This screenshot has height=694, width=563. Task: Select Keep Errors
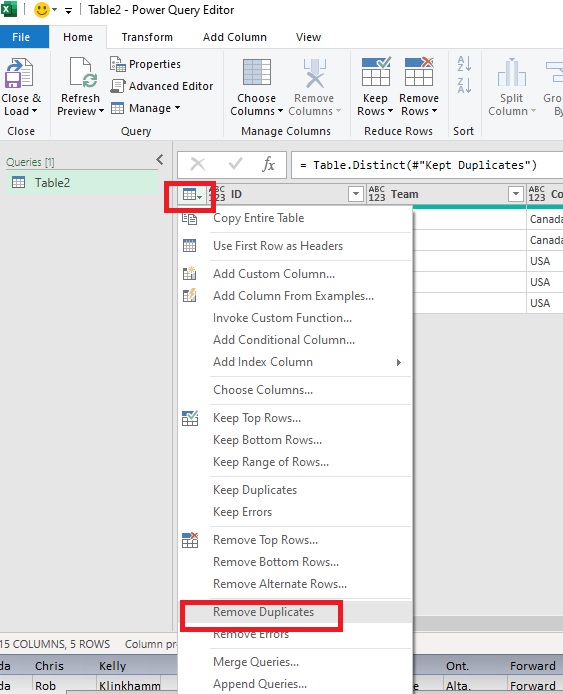point(295,513)
